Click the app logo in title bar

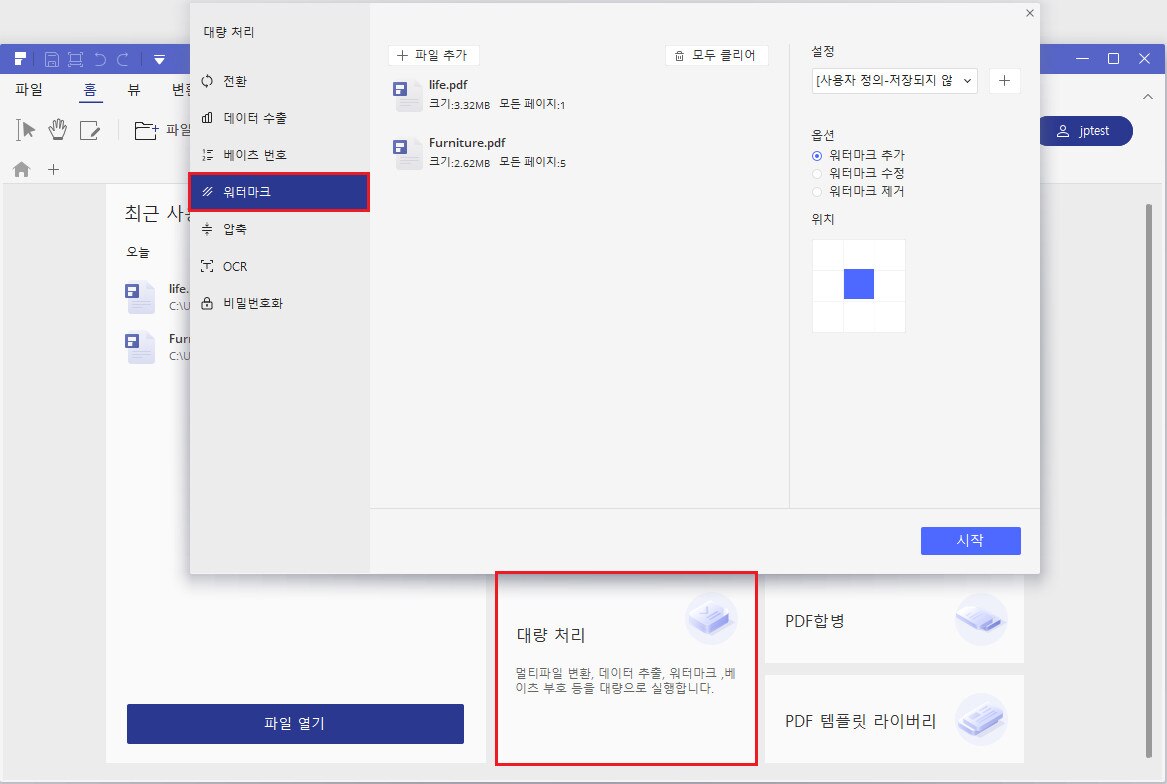coord(20,59)
